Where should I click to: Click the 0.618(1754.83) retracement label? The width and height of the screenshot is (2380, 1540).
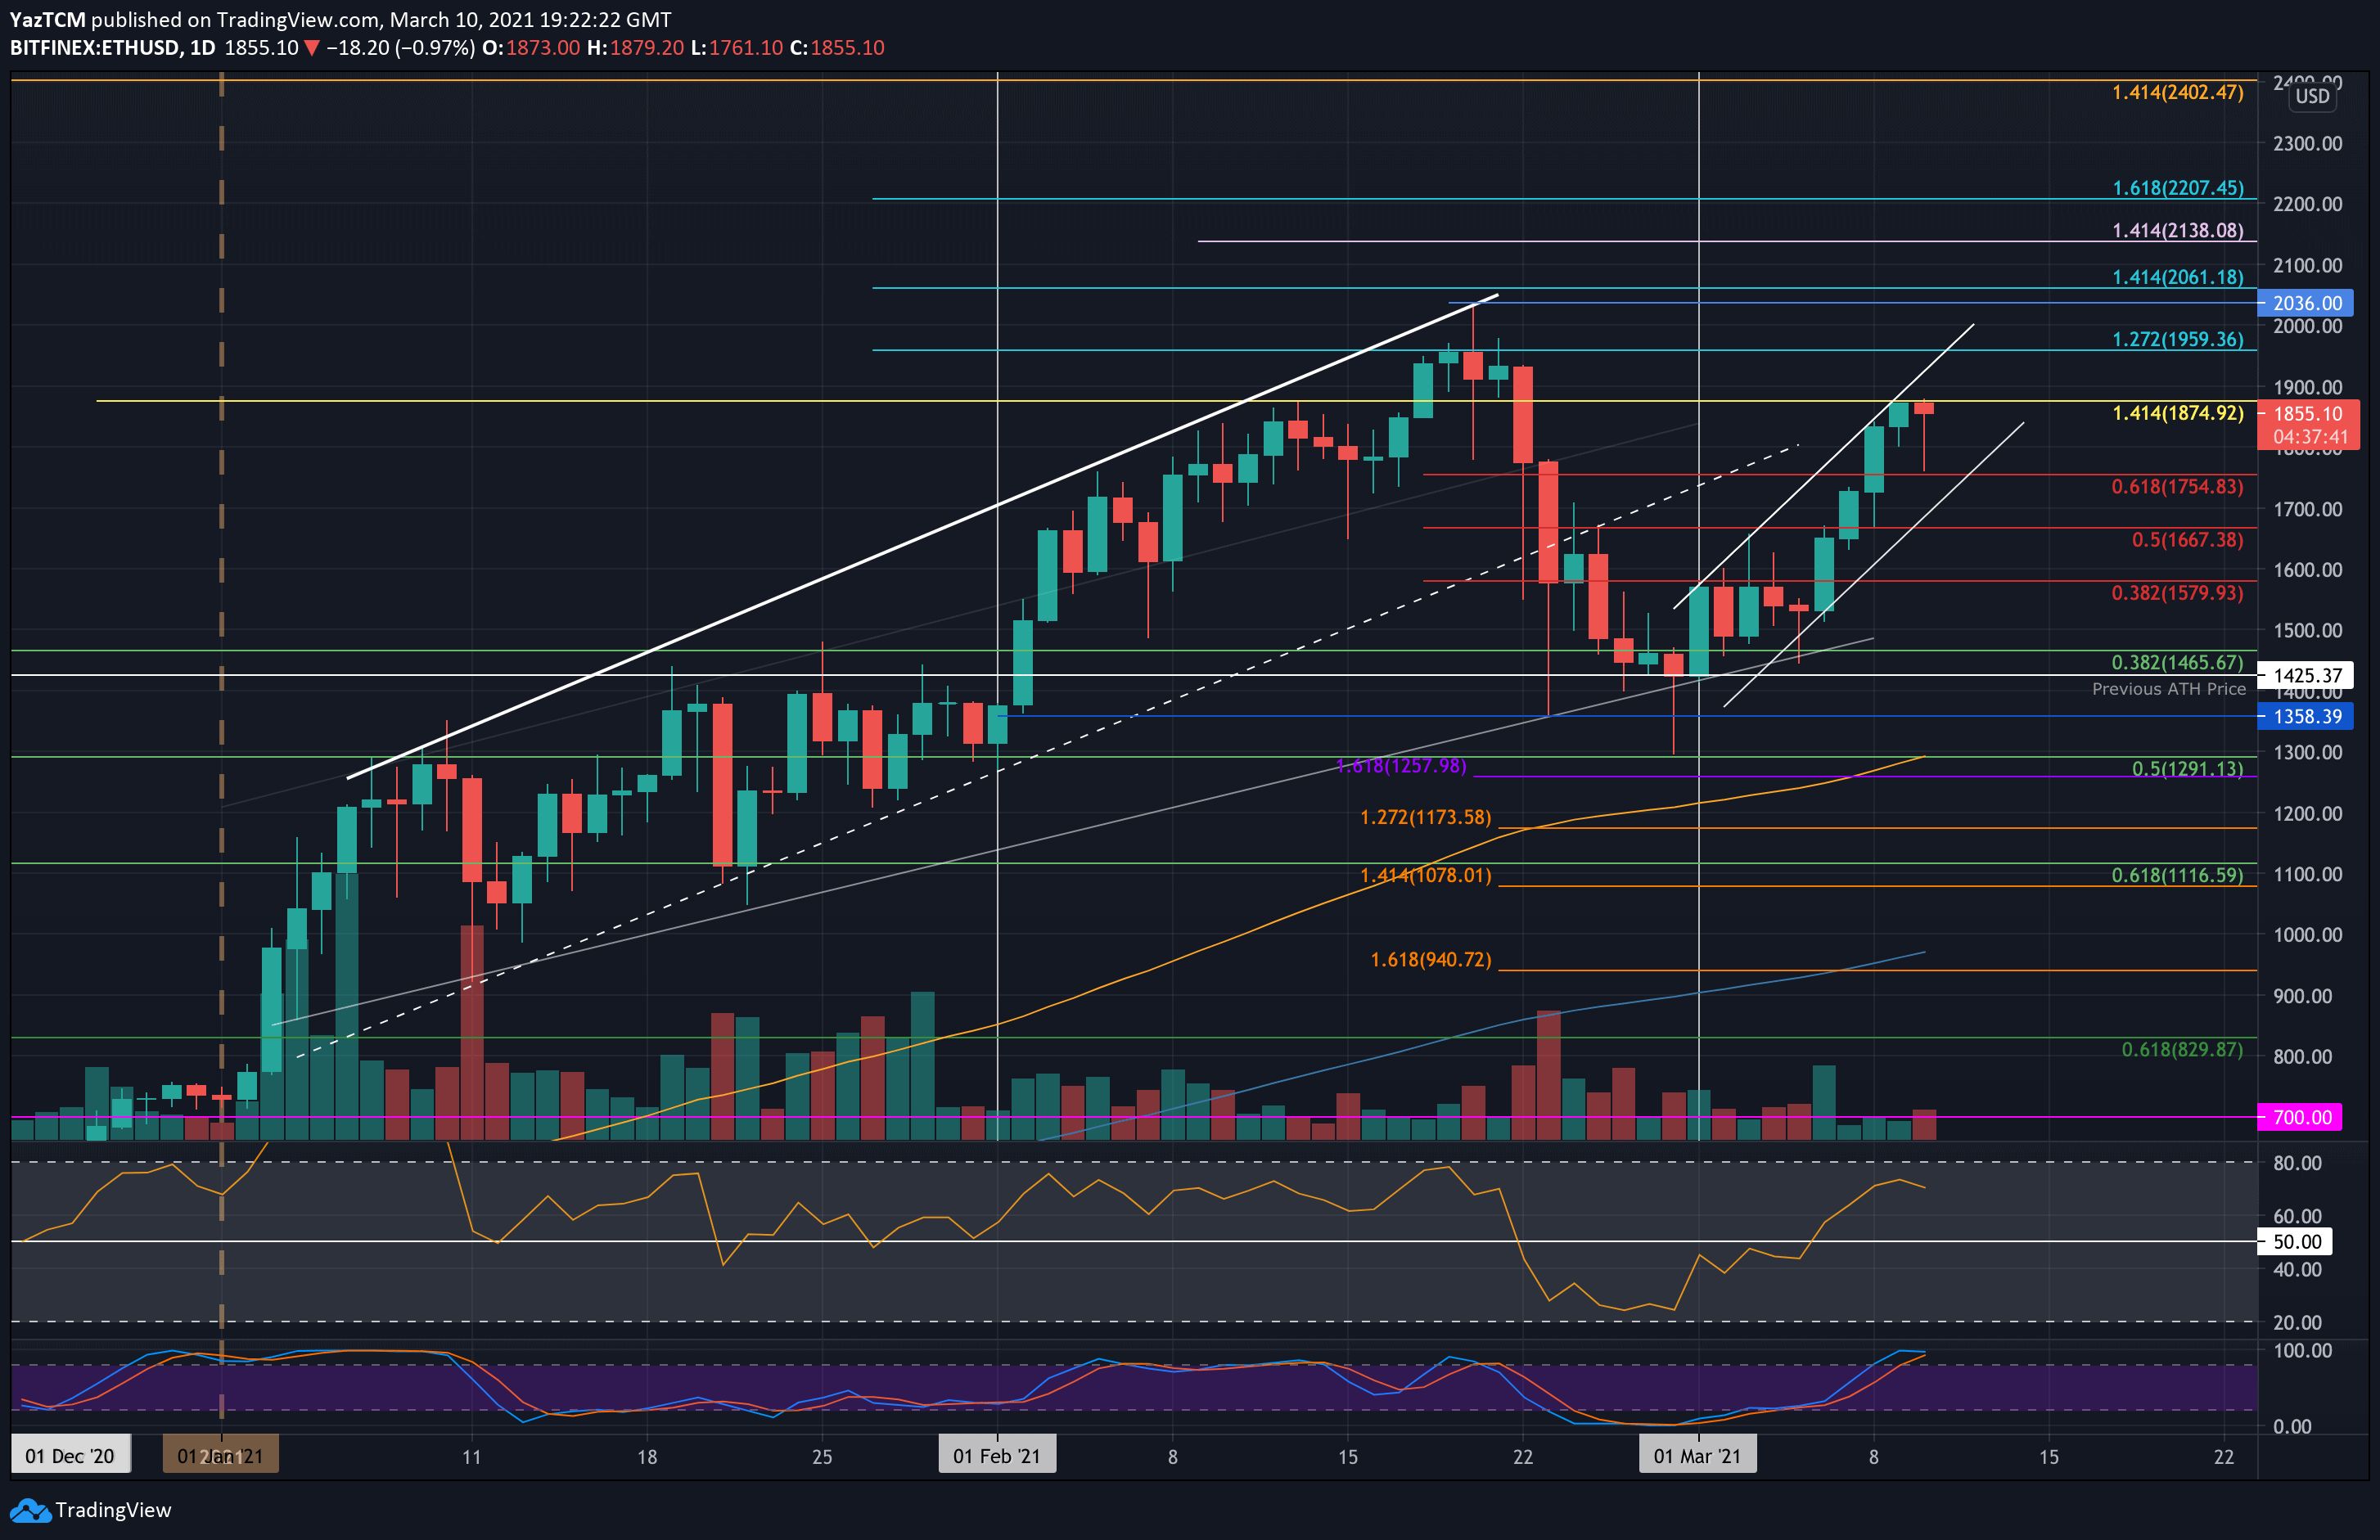2177,487
